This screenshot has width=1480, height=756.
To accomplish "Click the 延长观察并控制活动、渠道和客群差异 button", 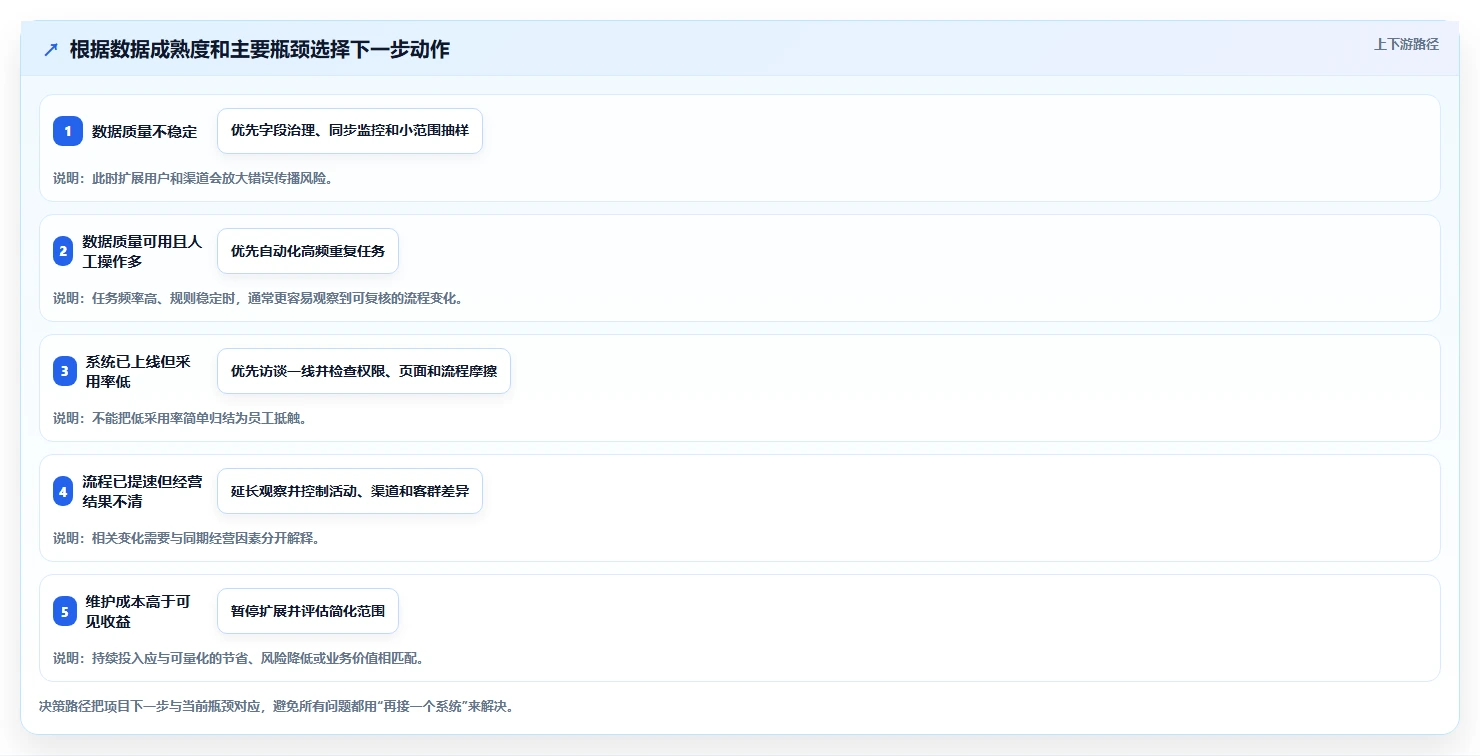I will point(350,491).
